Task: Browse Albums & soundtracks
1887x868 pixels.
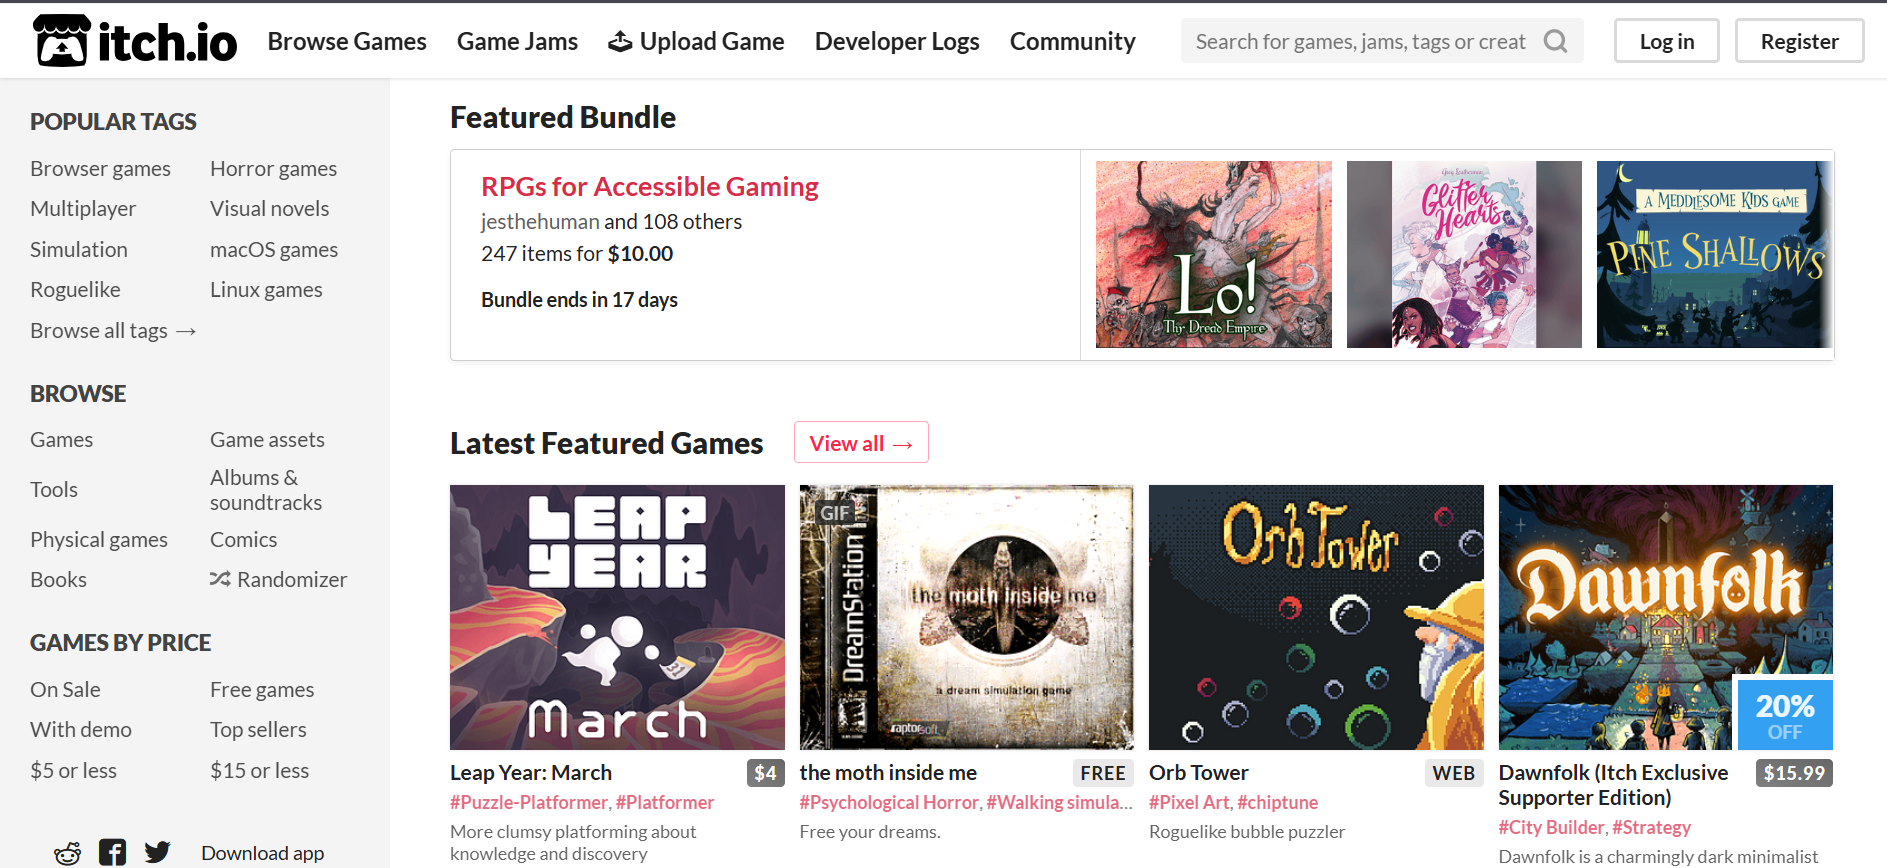Action: pos(266,490)
